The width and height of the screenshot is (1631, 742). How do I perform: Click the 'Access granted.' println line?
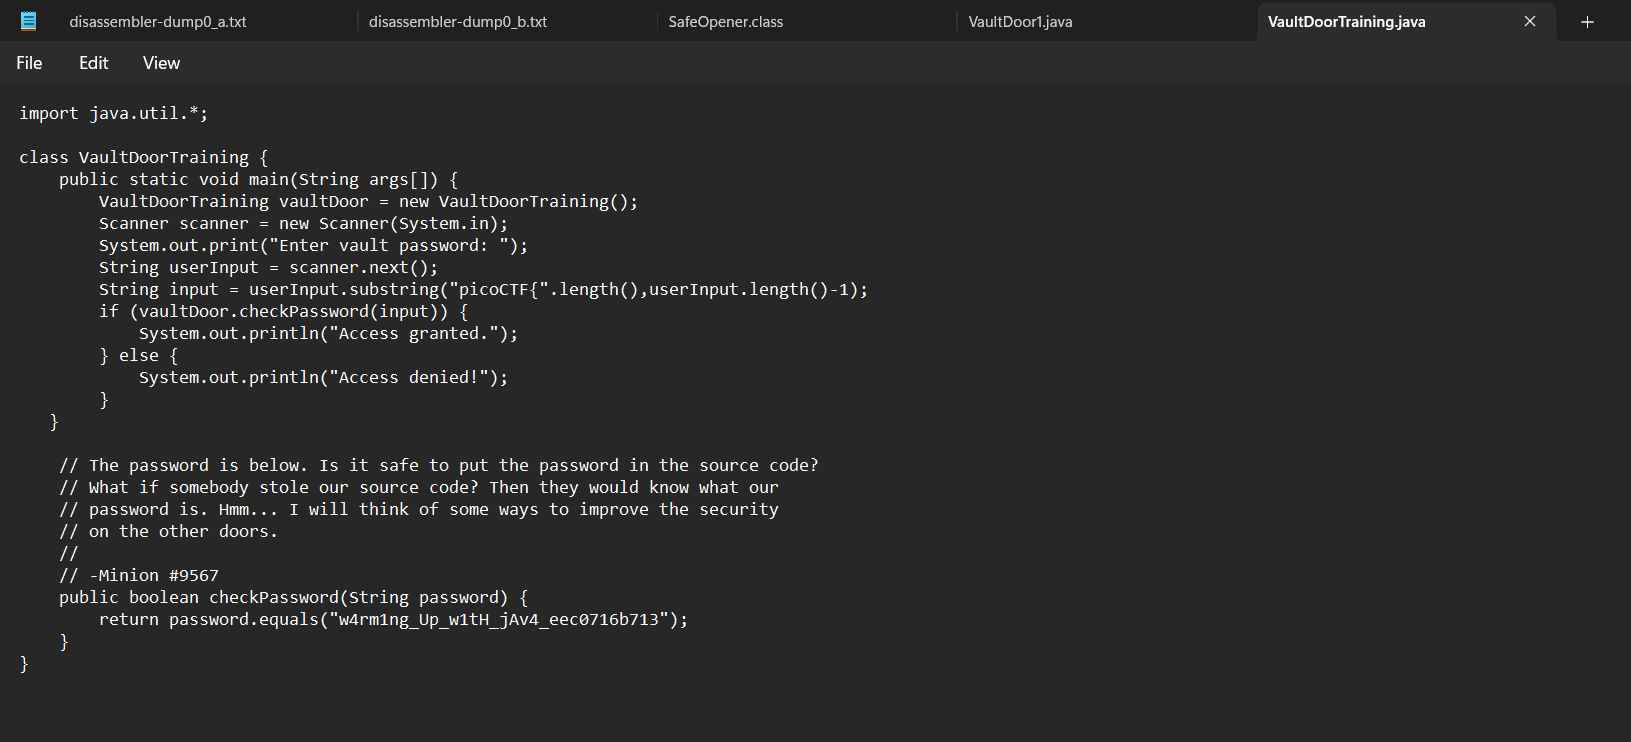point(328,333)
